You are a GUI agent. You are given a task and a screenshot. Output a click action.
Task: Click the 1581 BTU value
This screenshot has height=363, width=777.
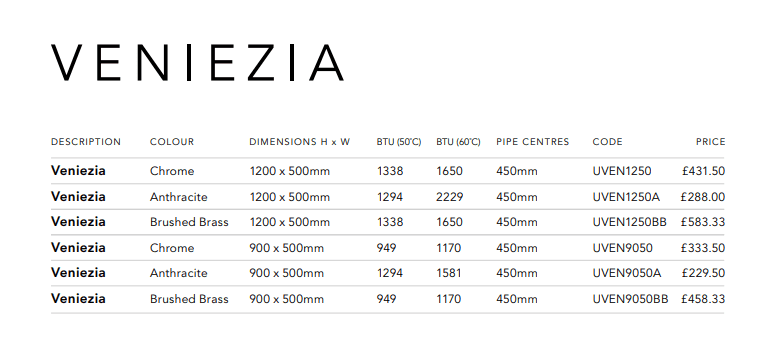pyautogui.click(x=448, y=273)
